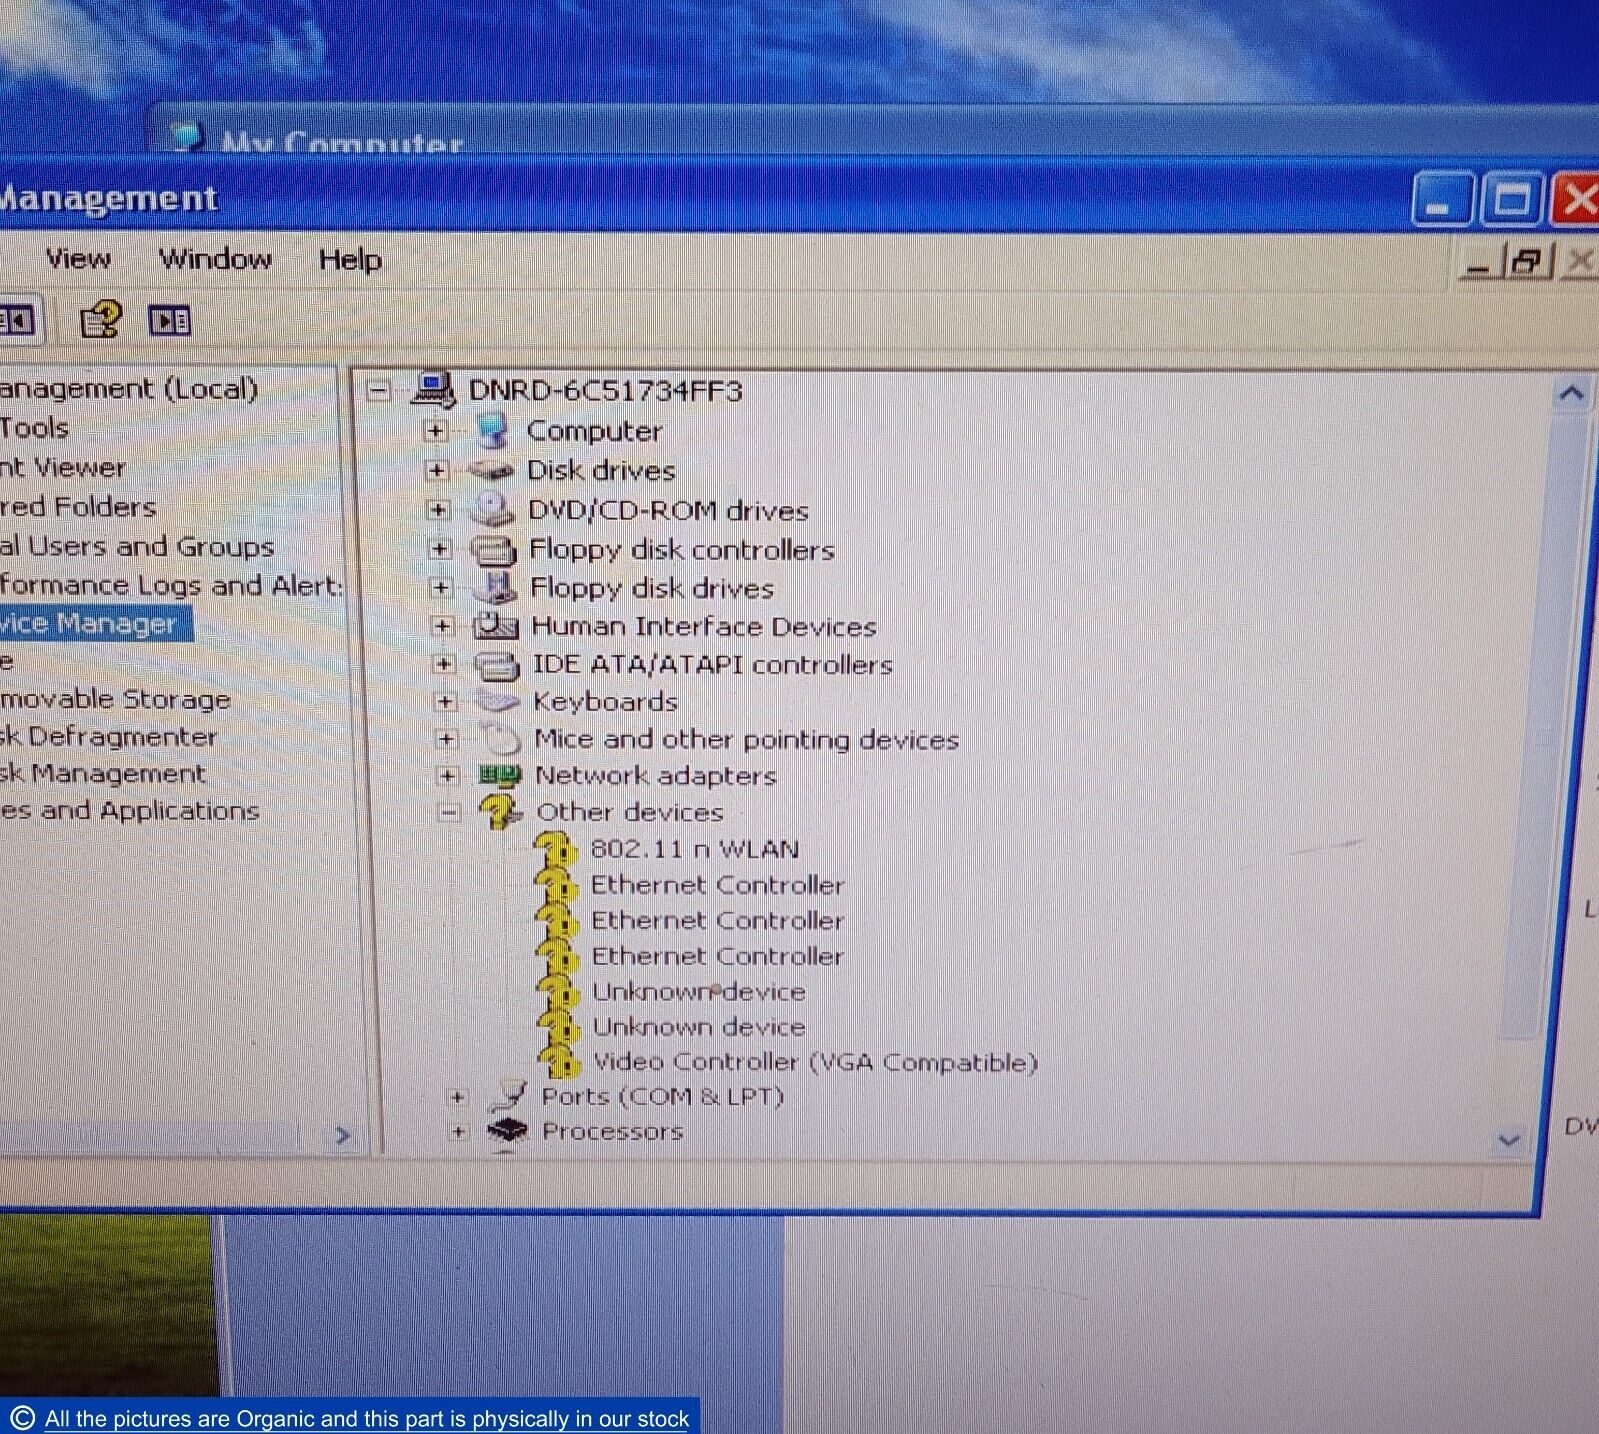Select Removable Storage in left tree
The height and width of the screenshot is (1434, 1599).
pyautogui.click(x=115, y=699)
